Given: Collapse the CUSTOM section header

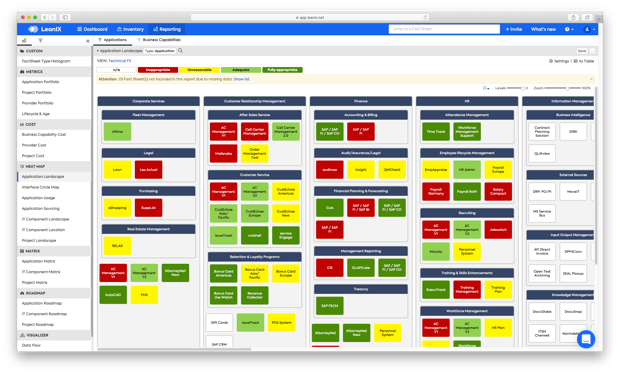Looking at the screenshot, I should click(54, 51).
